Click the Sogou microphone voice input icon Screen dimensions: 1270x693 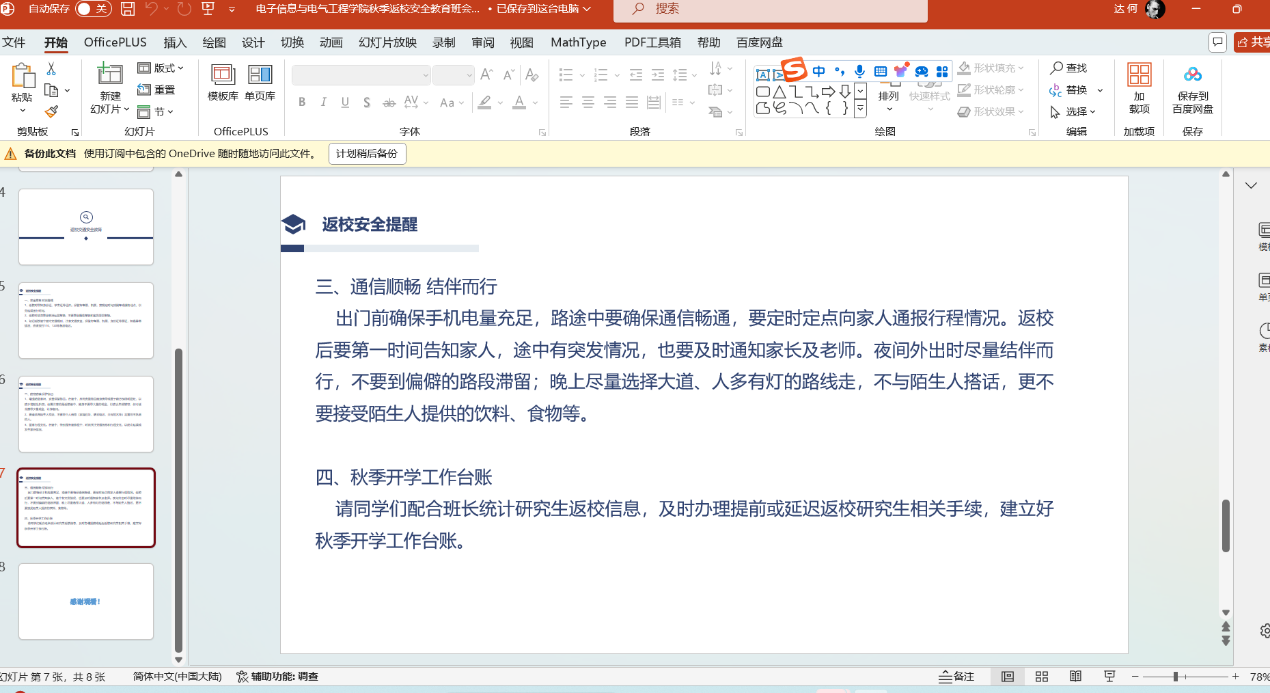pos(859,71)
